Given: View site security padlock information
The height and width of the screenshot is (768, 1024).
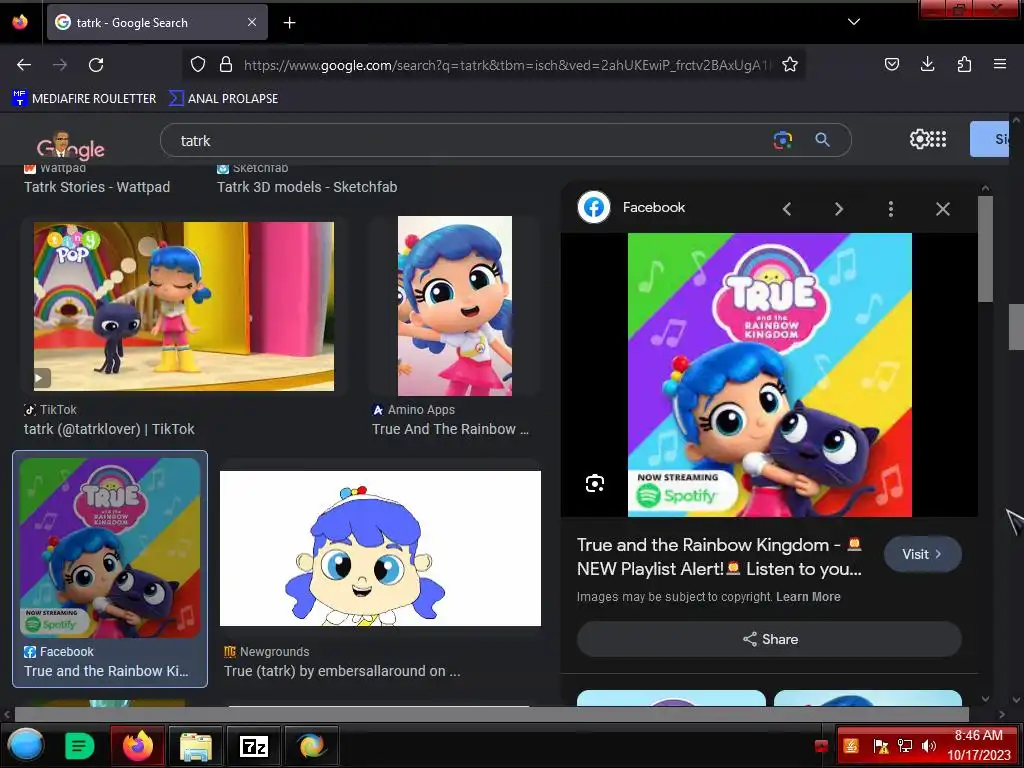Looking at the screenshot, I should click(x=226, y=64).
